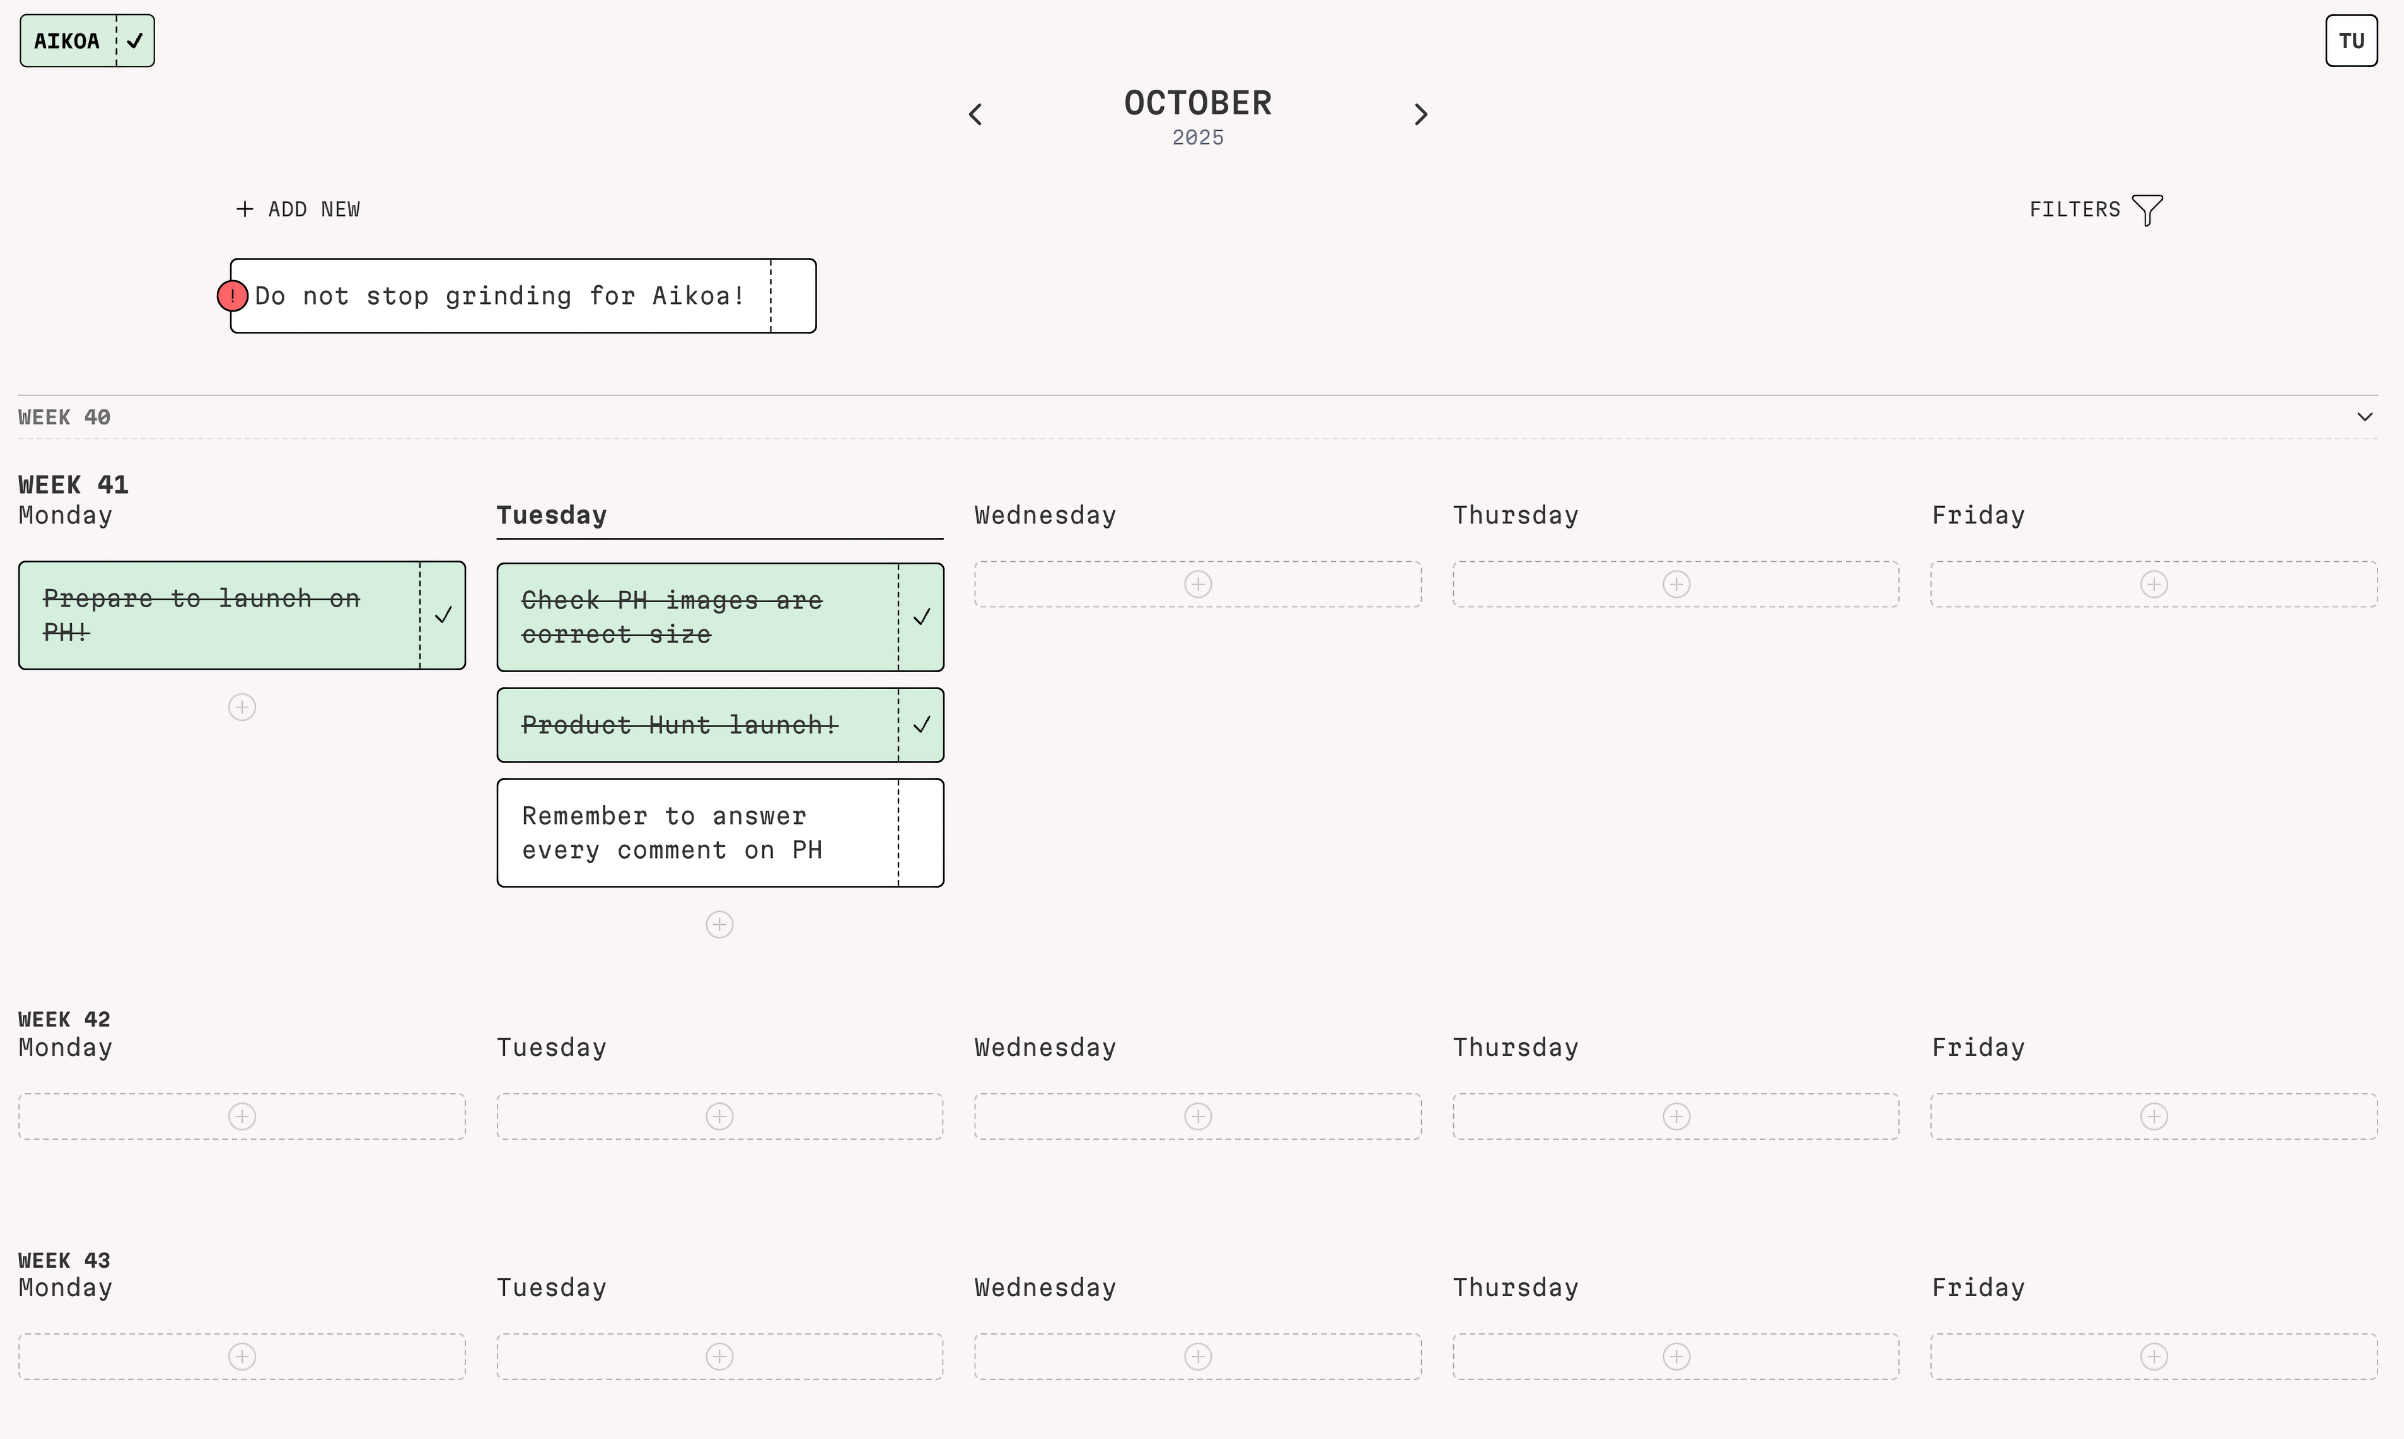Add task below Week 41 Tuesday's tasks

[x=720, y=925]
